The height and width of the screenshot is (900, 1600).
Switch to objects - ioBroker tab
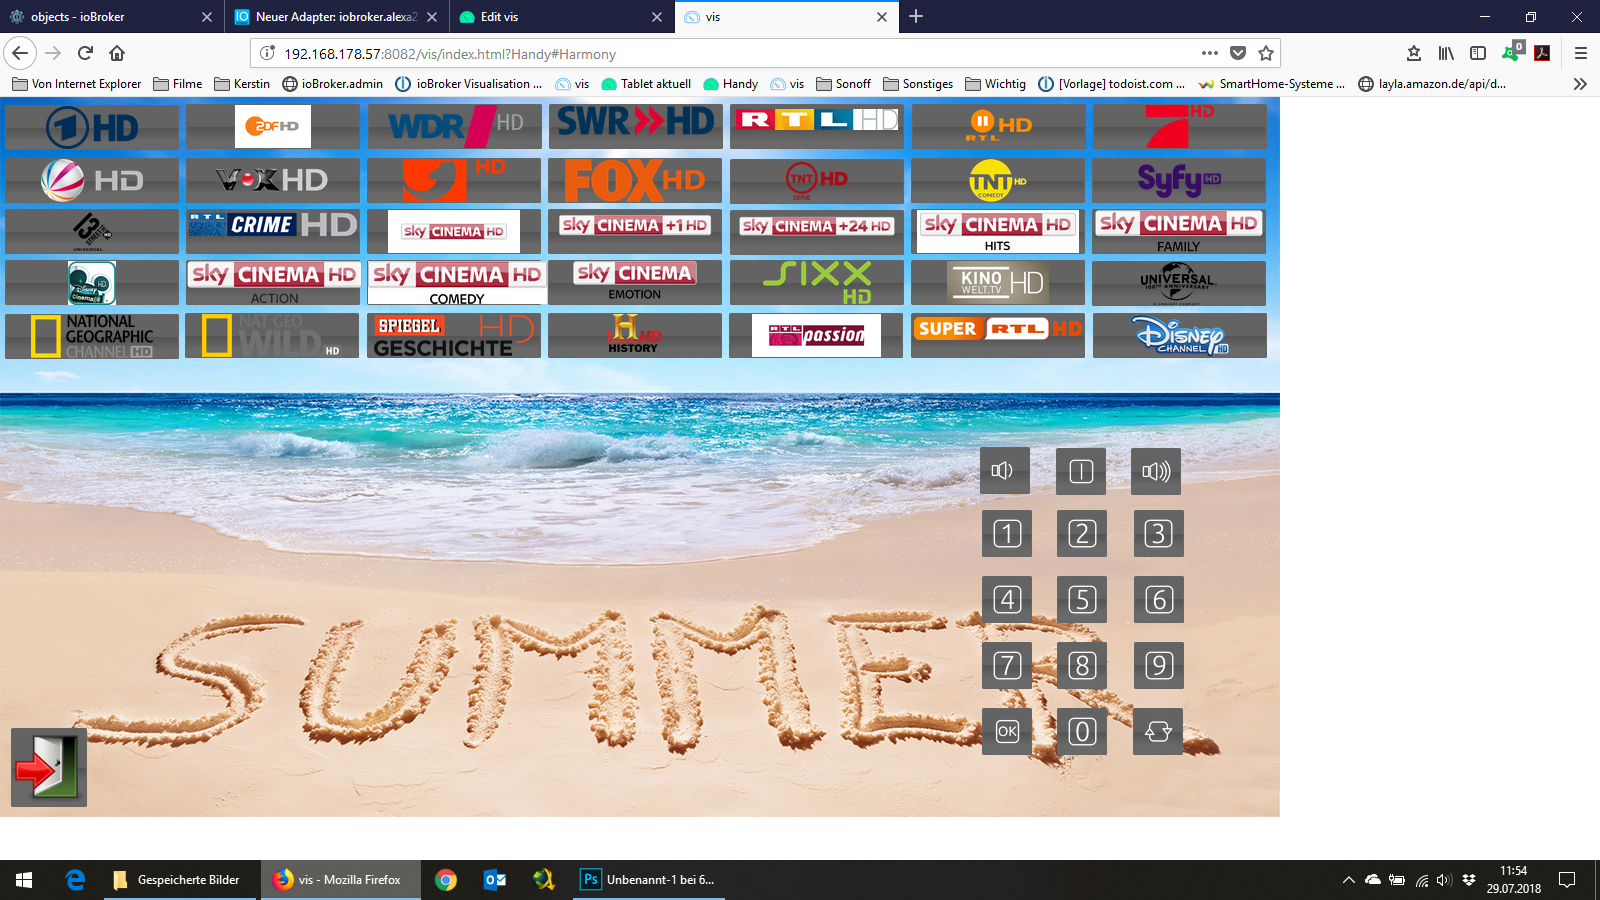tap(111, 17)
